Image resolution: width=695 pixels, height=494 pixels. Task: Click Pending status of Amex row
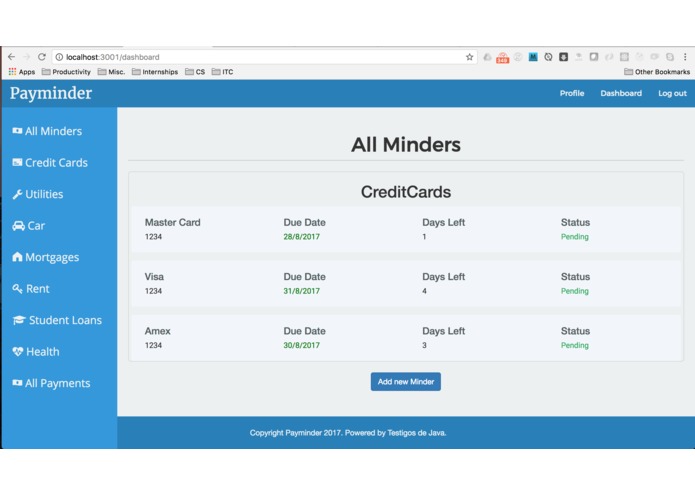[x=574, y=345]
